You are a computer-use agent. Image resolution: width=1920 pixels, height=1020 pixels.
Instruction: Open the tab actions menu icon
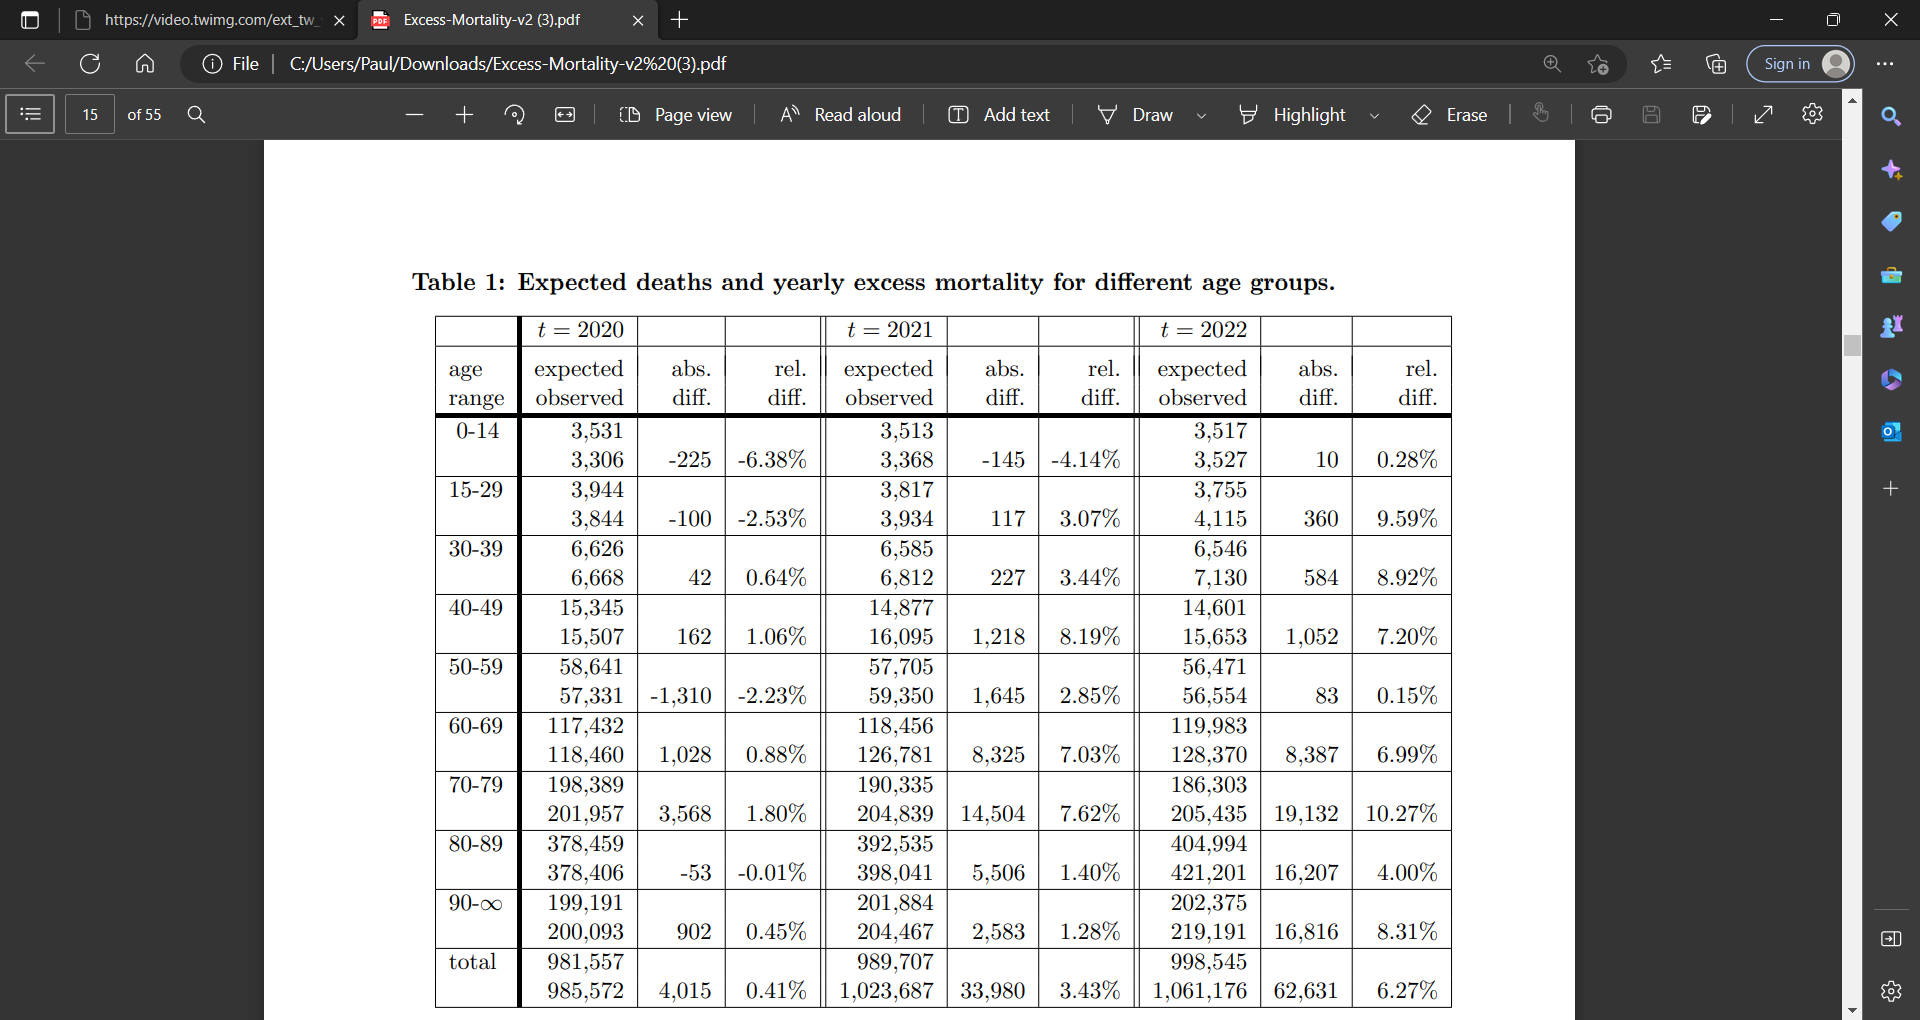coord(30,20)
